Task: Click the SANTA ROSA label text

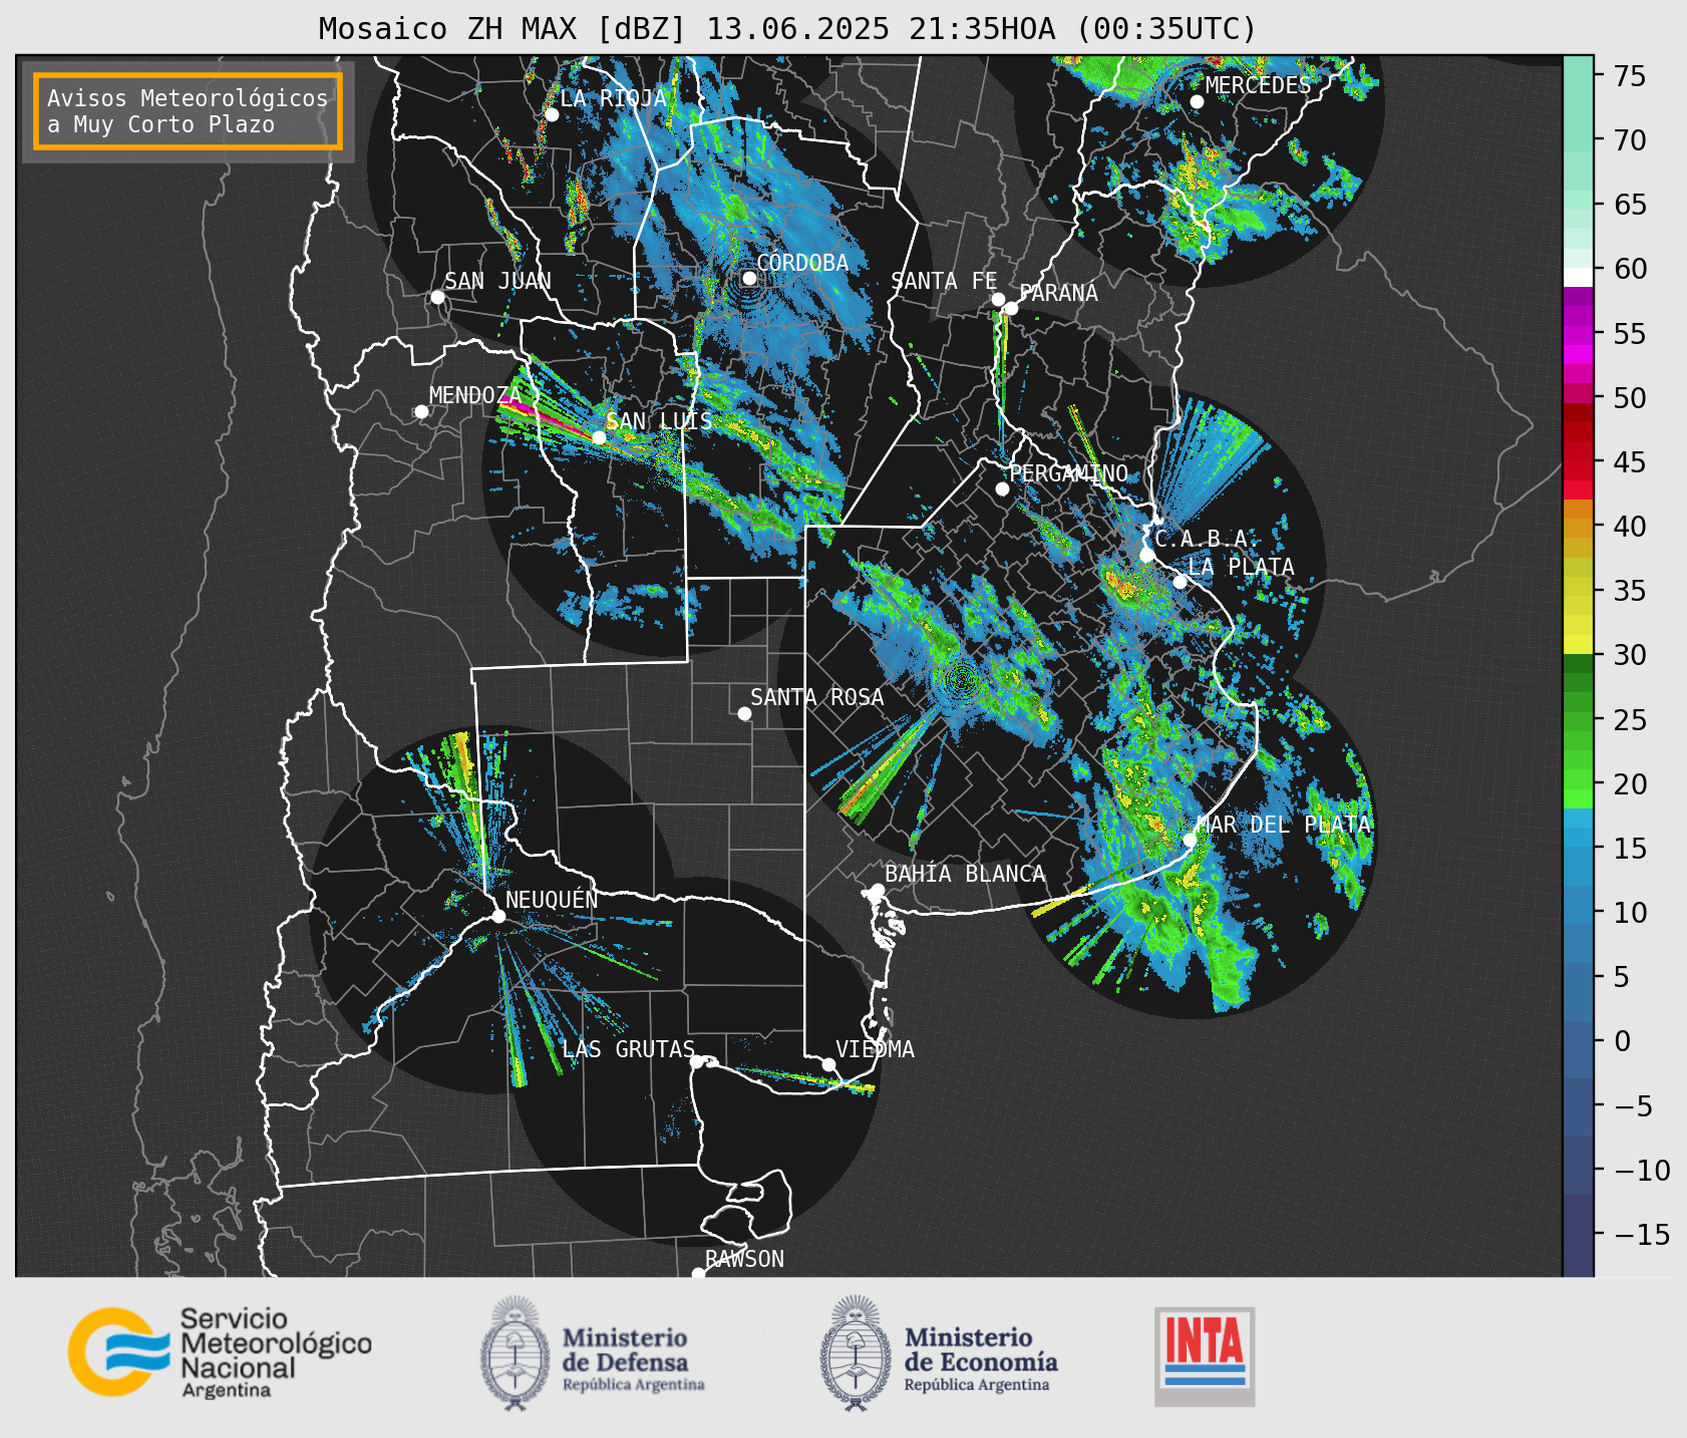Action: tap(817, 697)
